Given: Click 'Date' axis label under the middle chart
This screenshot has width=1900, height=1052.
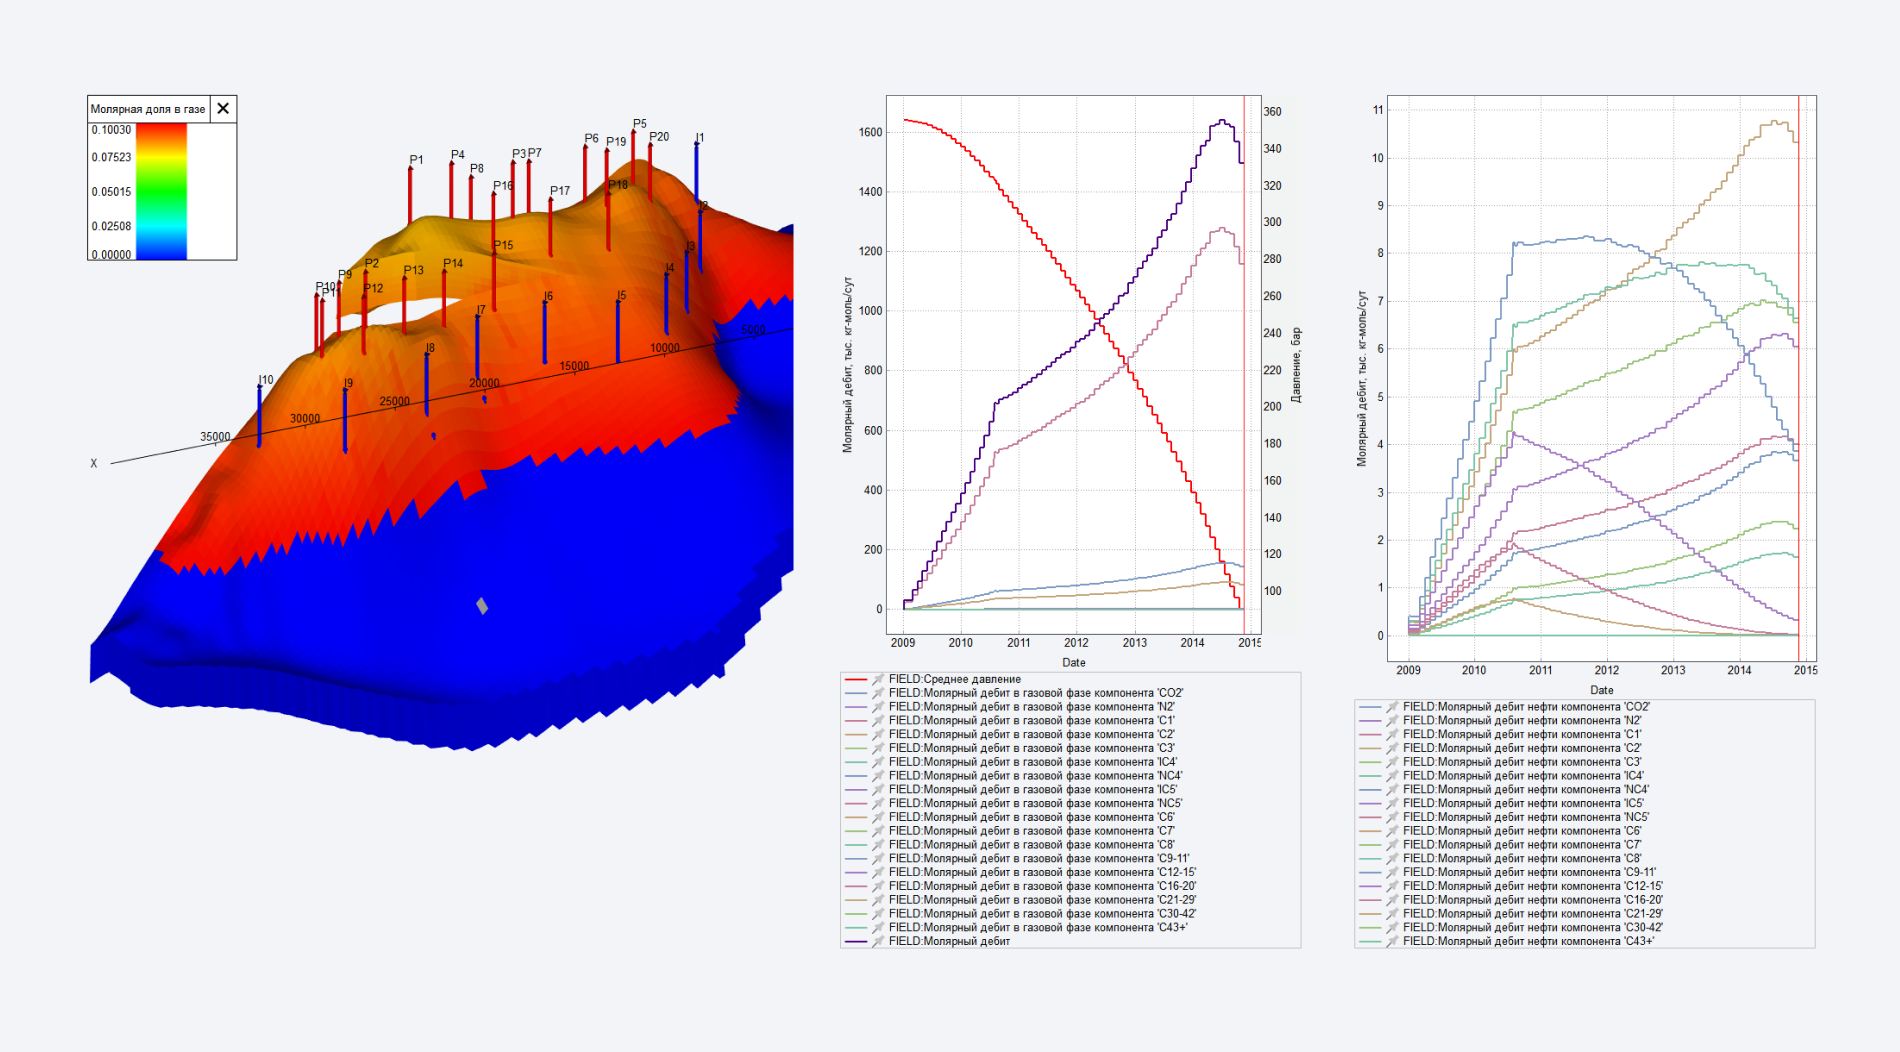Looking at the screenshot, I should (1074, 663).
